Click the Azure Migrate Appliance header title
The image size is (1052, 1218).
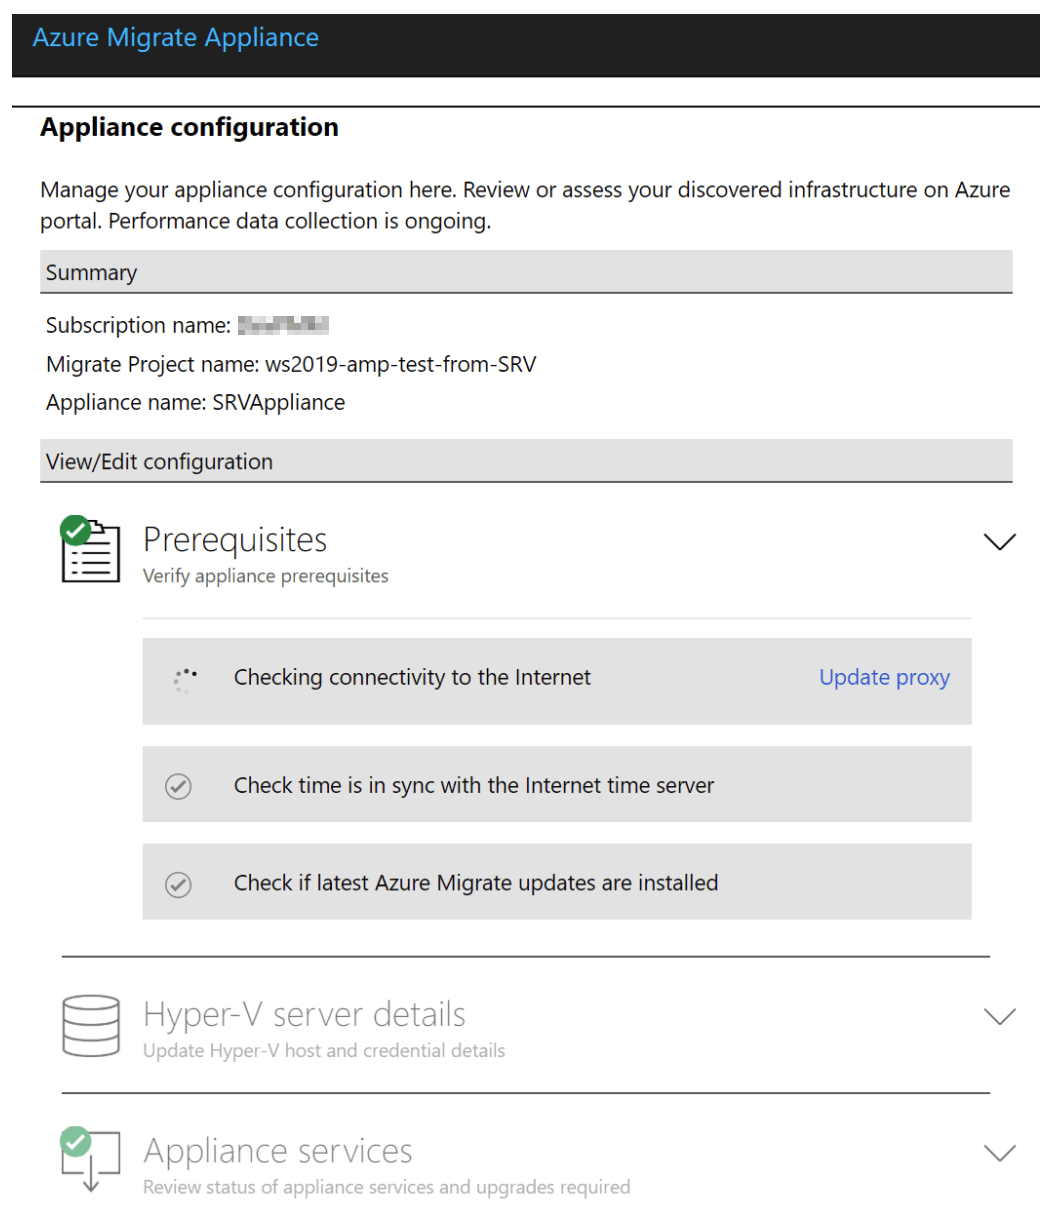[176, 38]
